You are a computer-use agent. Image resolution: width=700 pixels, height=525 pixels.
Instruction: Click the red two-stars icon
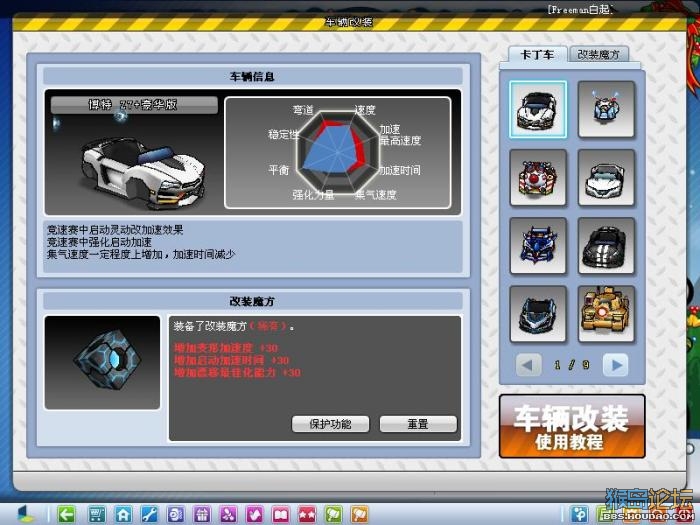307,514
